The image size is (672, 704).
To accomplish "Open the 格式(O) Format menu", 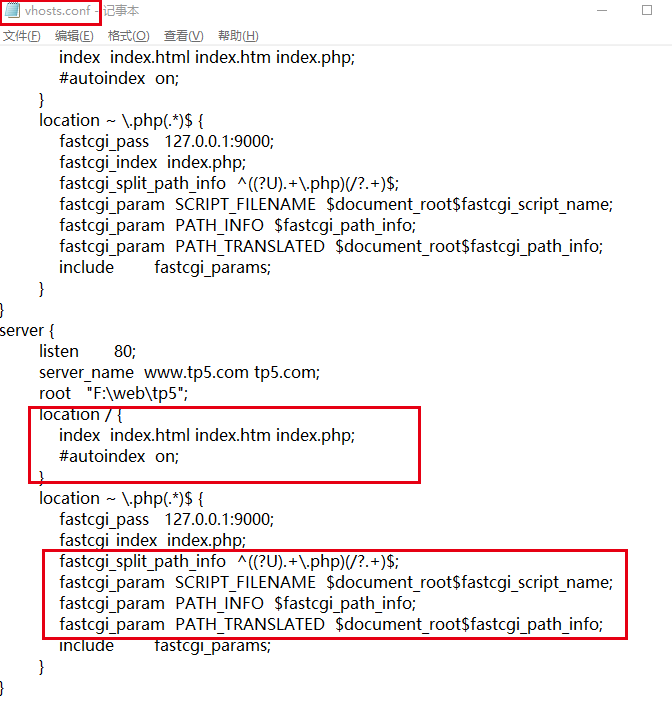I will tap(128, 35).
